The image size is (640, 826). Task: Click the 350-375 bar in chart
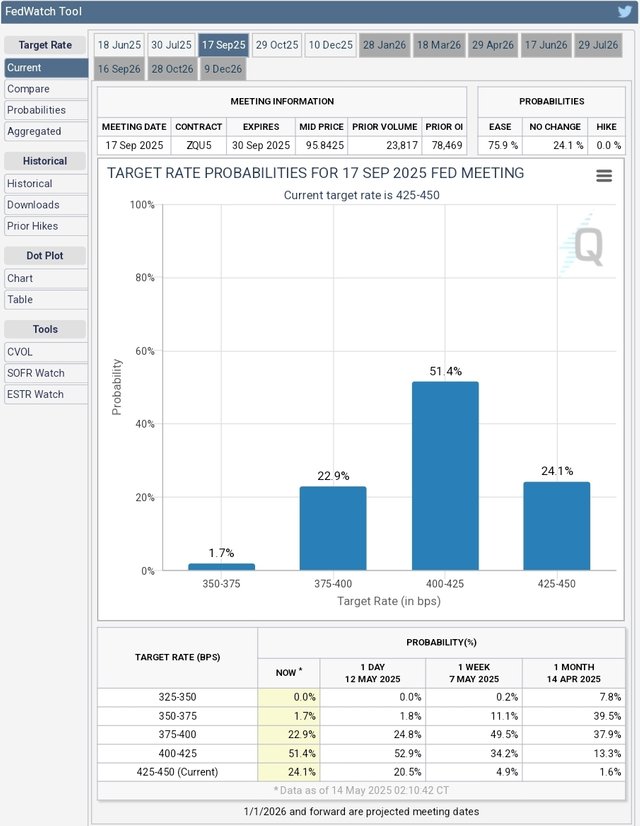click(x=221, y=567)
